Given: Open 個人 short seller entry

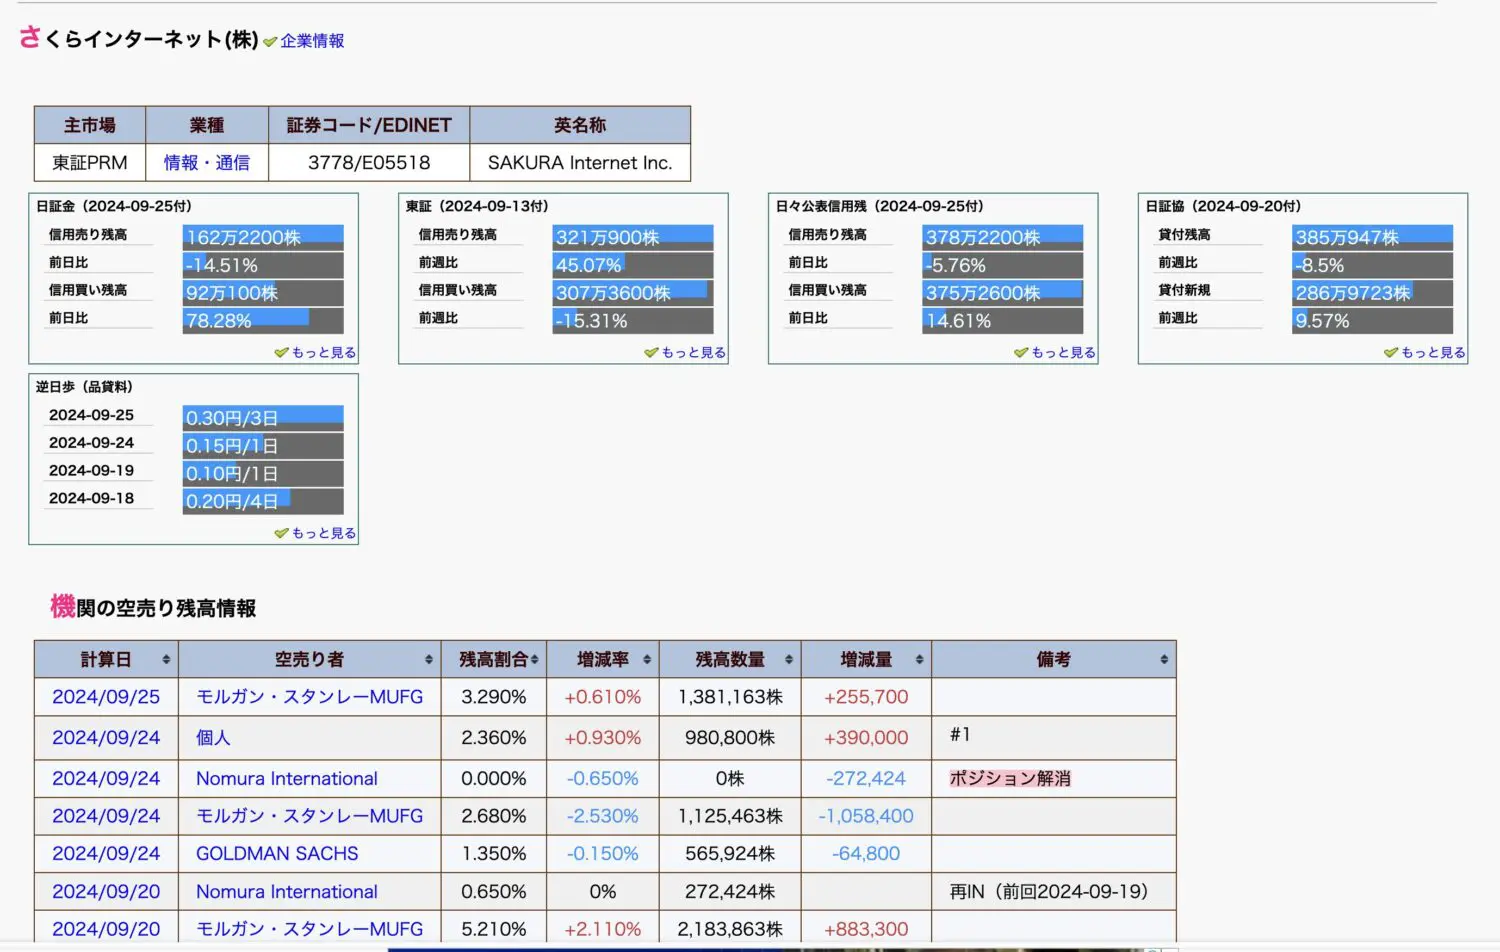Looking at the screenshot, I should click(213, 738).
